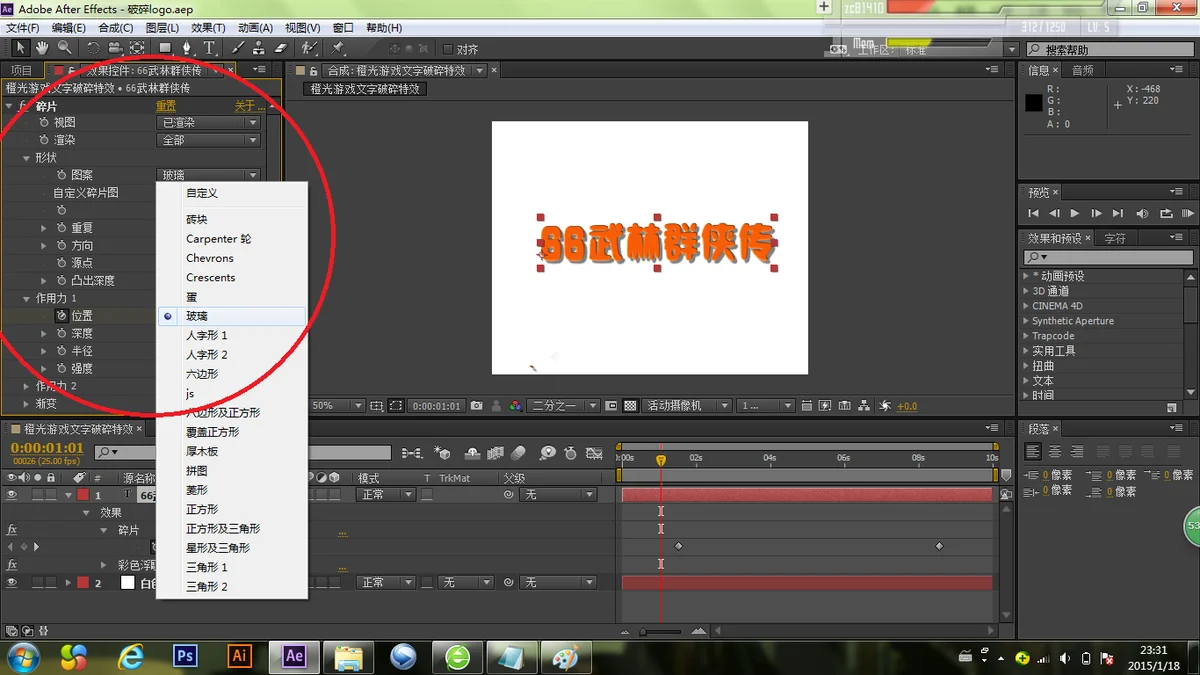Click play button in preview panel
The height and width of the screenshot is (675, 1200).
coord(1075,213)
